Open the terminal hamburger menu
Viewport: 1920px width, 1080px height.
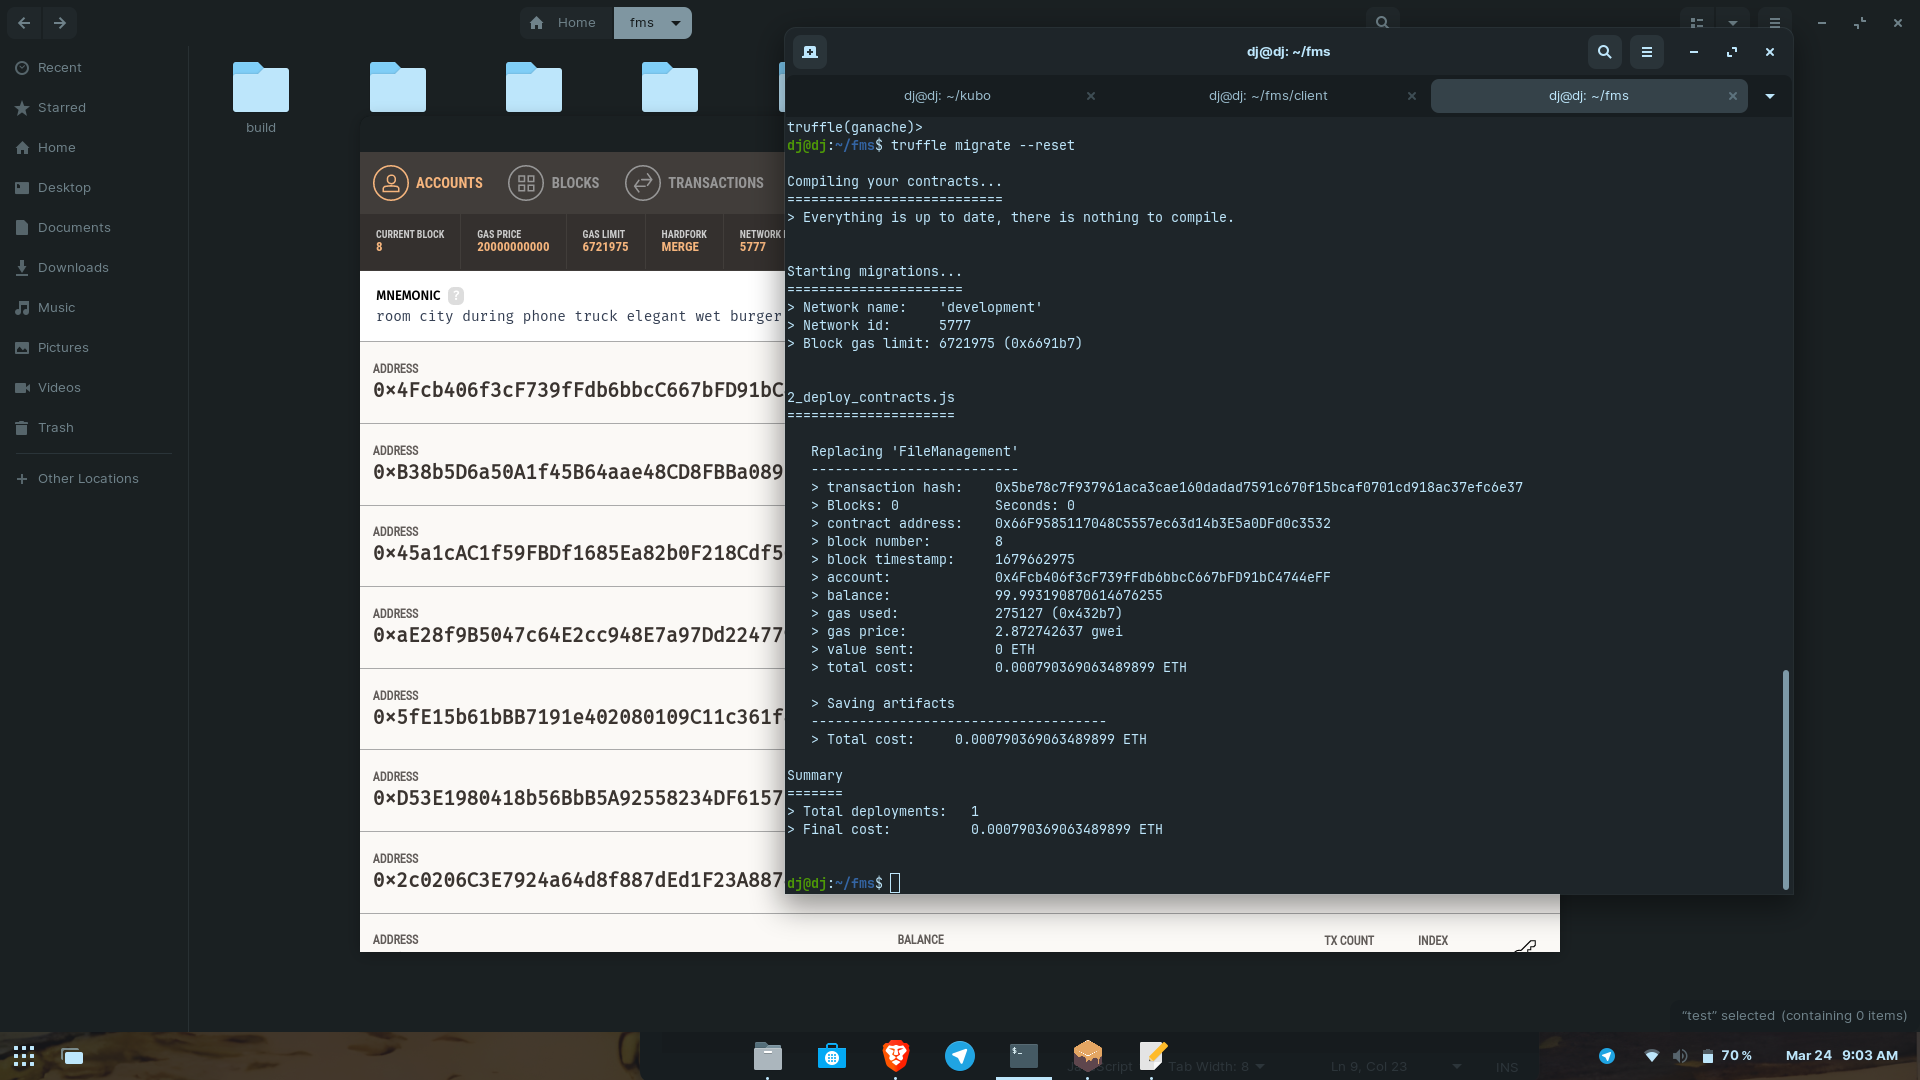click(x=1646, y=52)
